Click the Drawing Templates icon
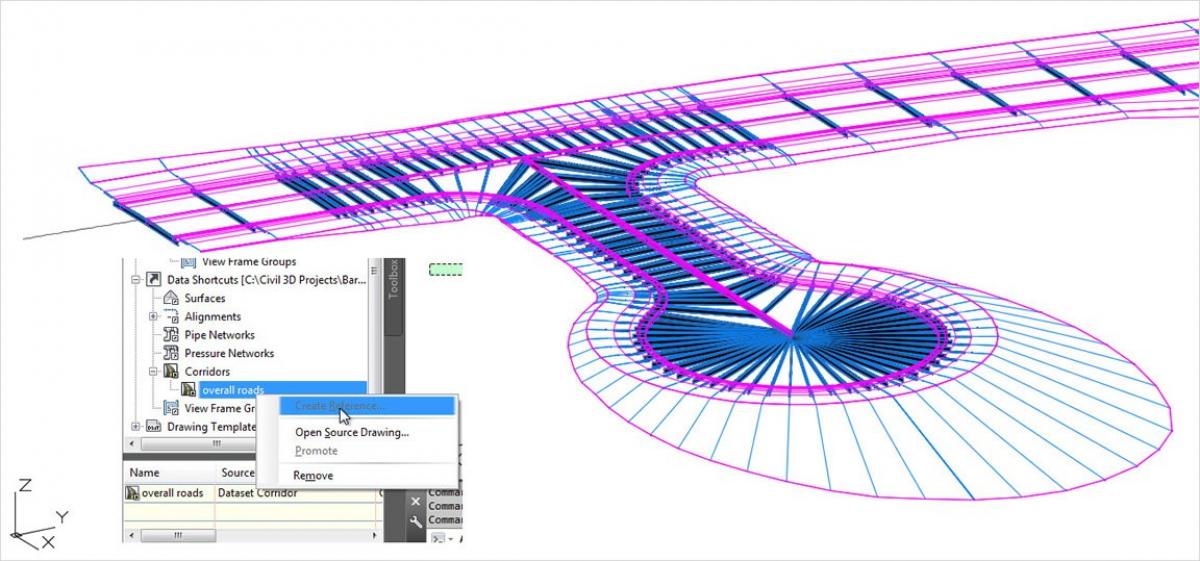Screen dimensions: 1200x561 click(153, 427)
